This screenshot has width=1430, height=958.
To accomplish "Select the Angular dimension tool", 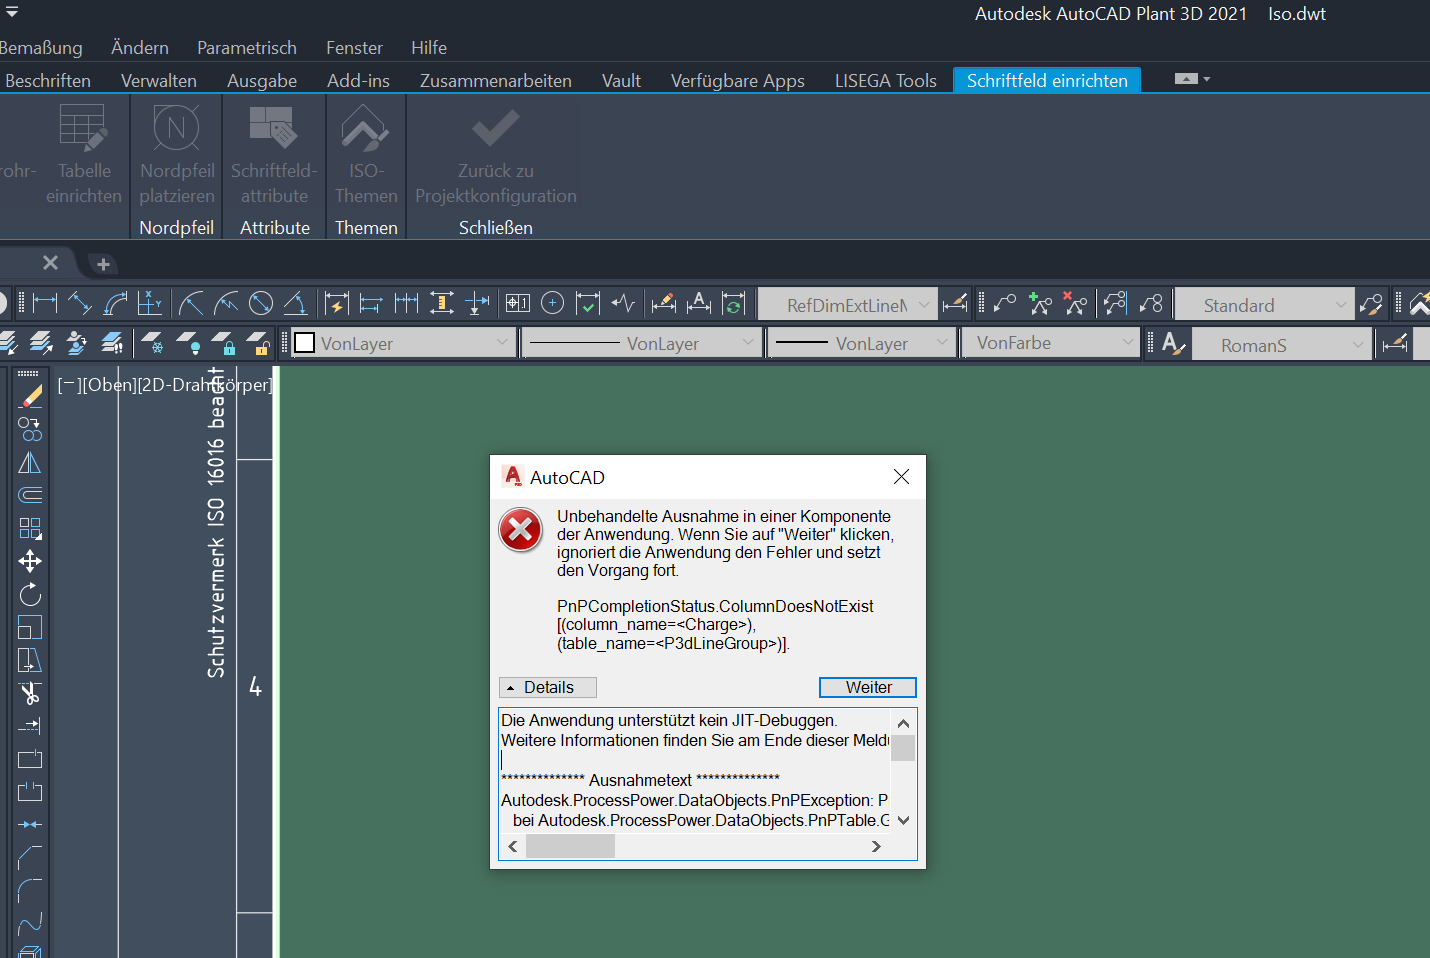I will click(x=296, y=303).
